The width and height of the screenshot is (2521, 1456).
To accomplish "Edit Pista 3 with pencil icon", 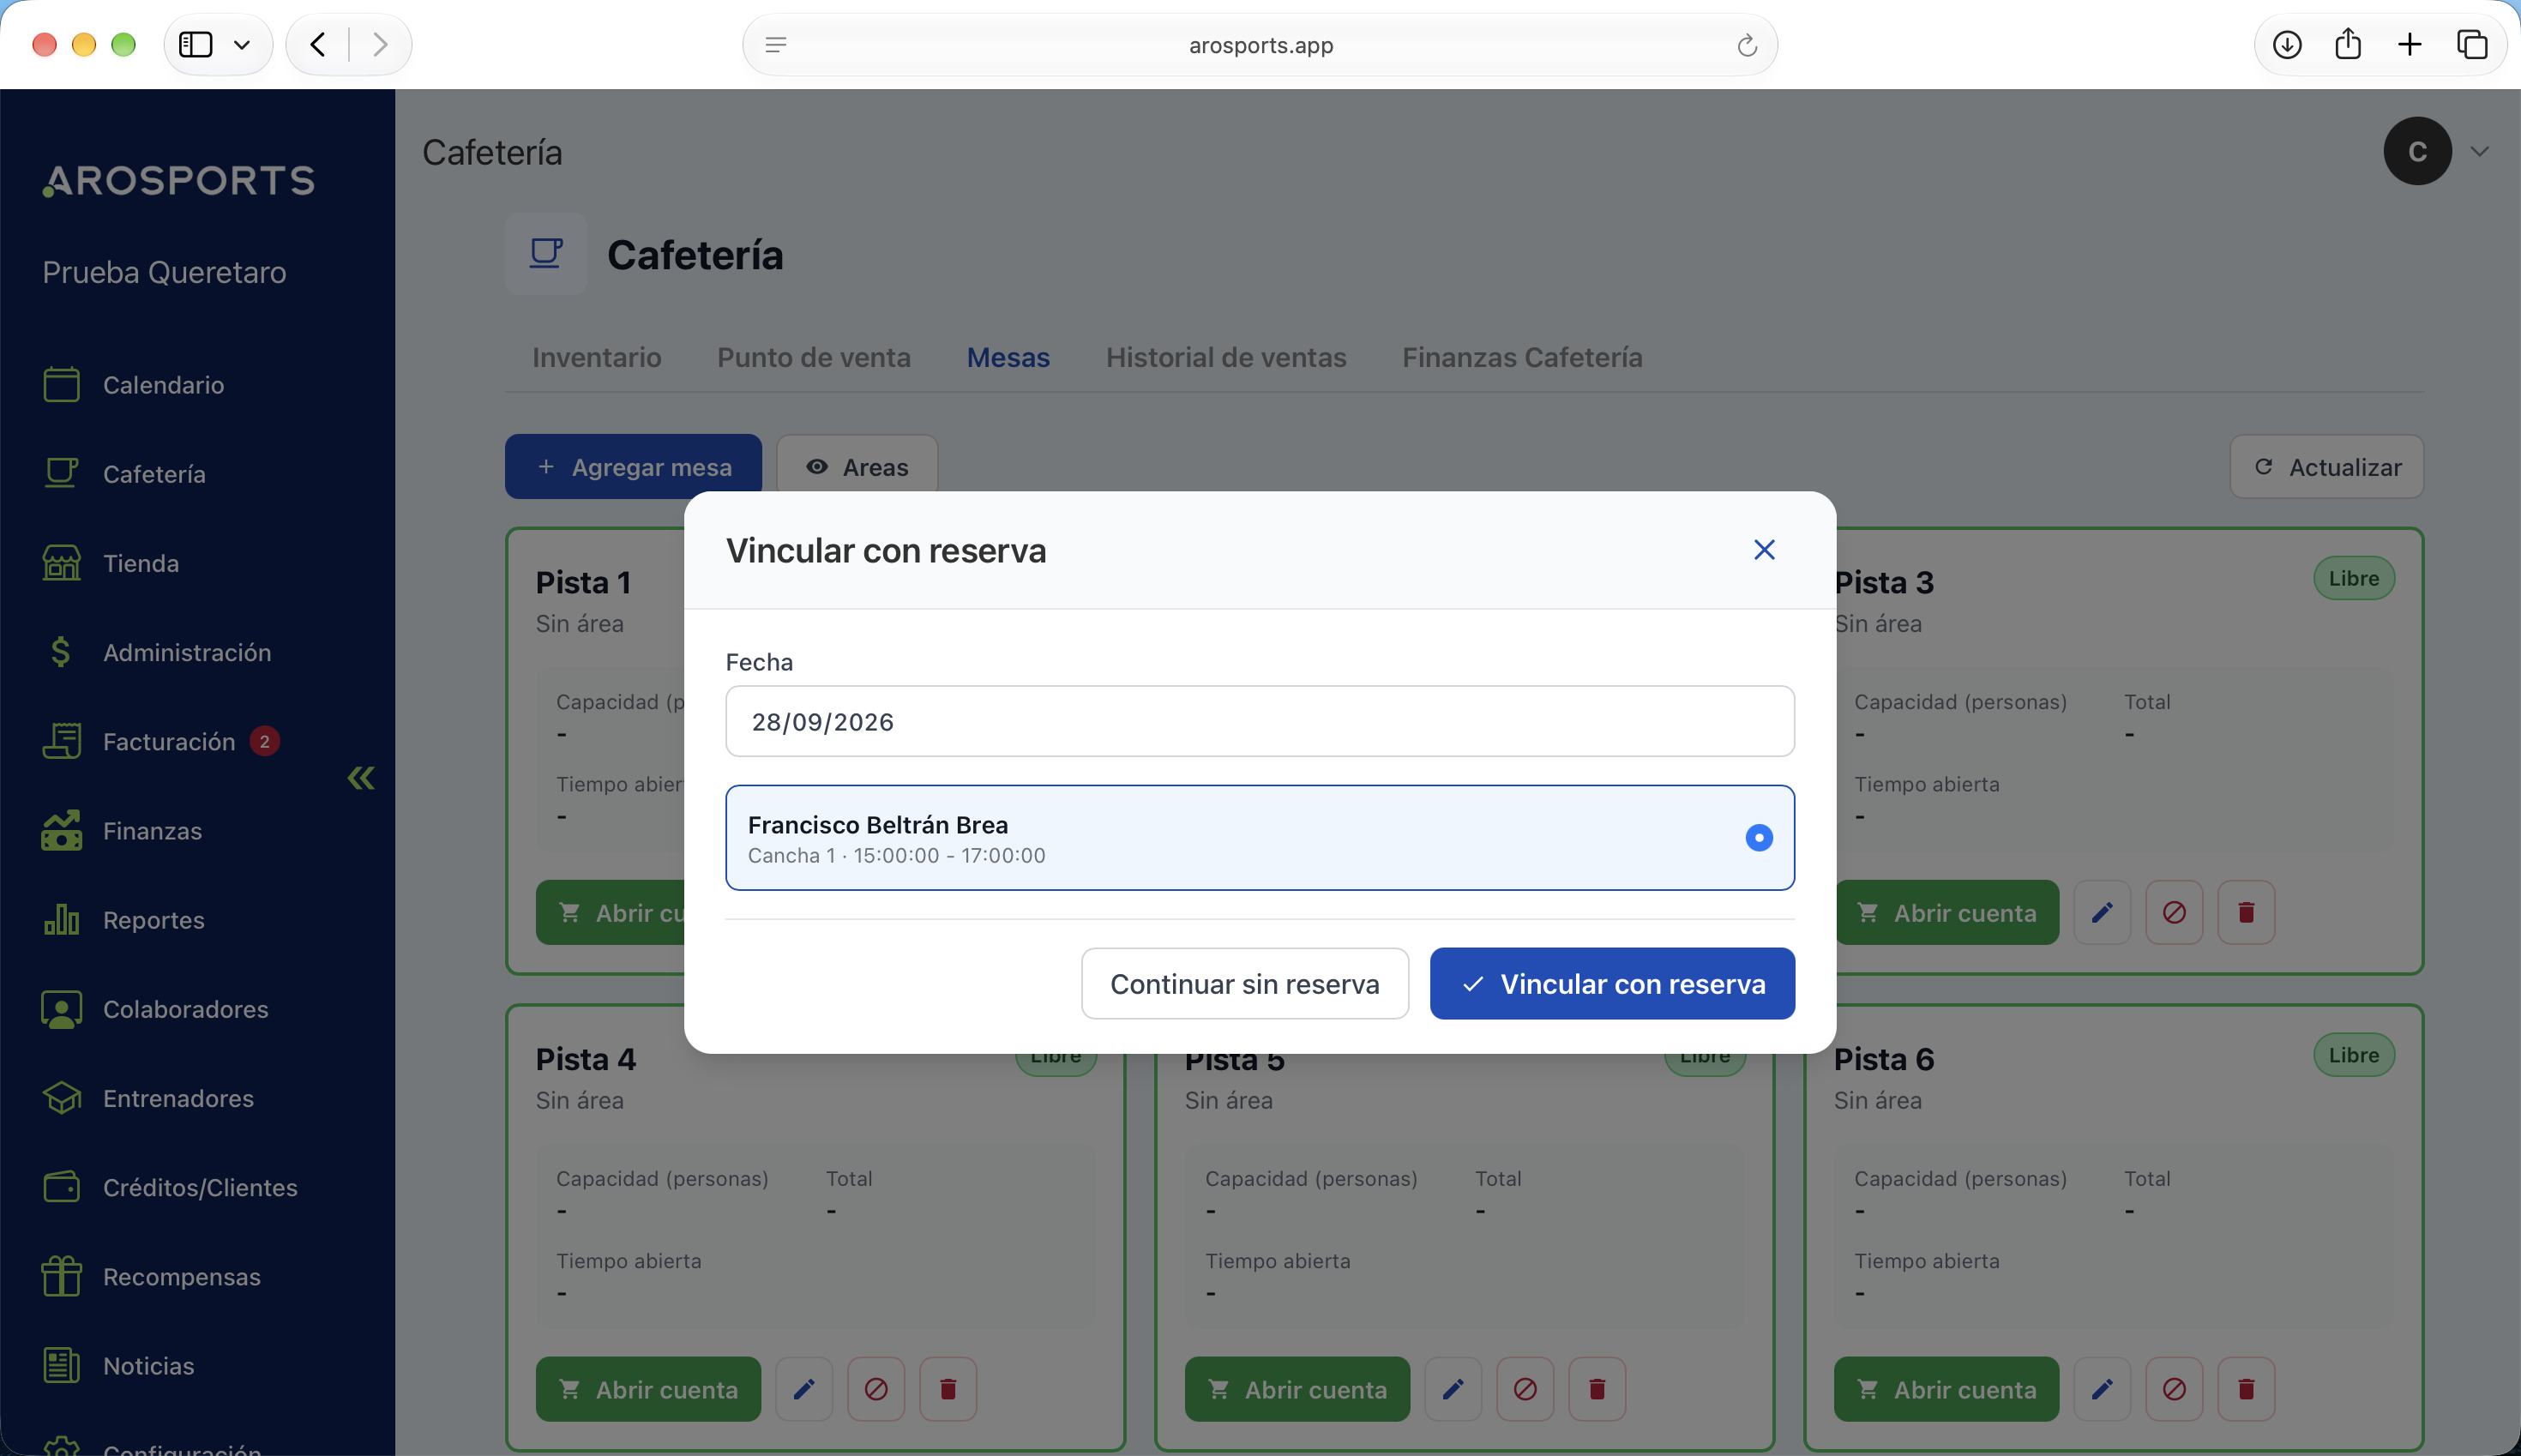I will (2102, 912).
